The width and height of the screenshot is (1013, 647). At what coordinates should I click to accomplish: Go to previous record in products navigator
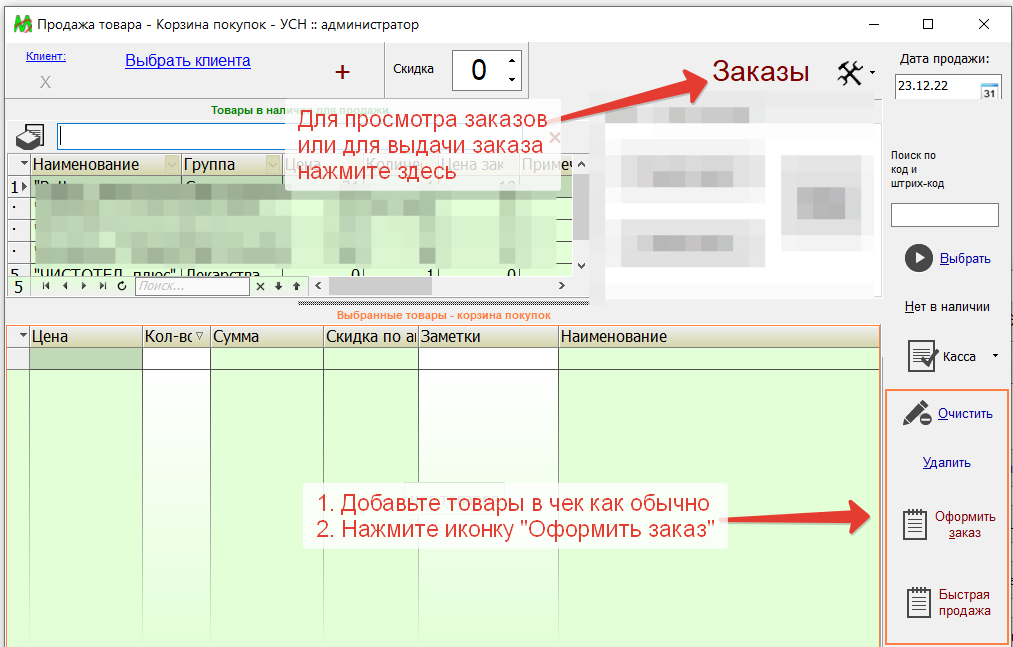(x=65, y=286)
